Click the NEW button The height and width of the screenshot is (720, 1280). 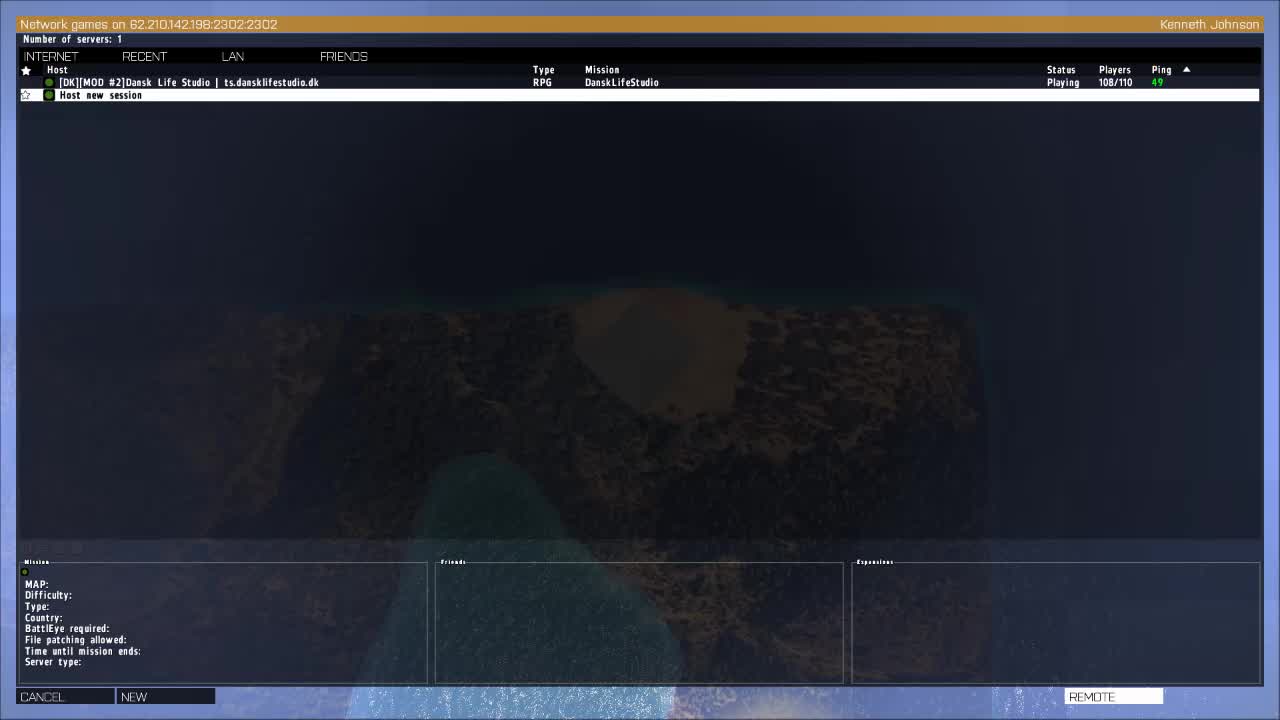coord(166,697)
